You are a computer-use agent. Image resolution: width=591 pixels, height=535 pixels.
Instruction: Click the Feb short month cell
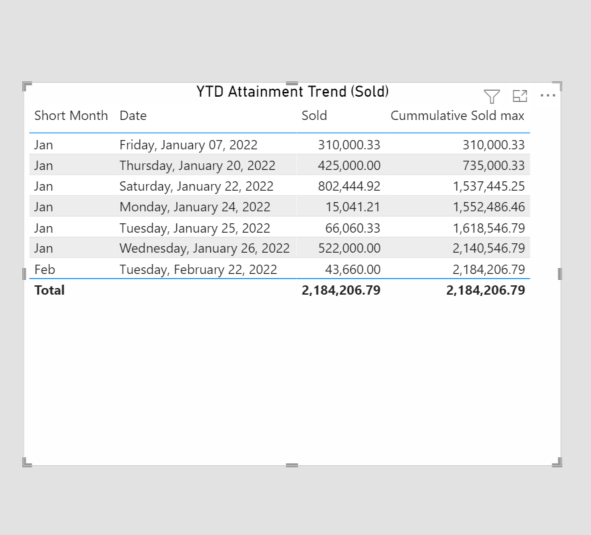[44, 270]
